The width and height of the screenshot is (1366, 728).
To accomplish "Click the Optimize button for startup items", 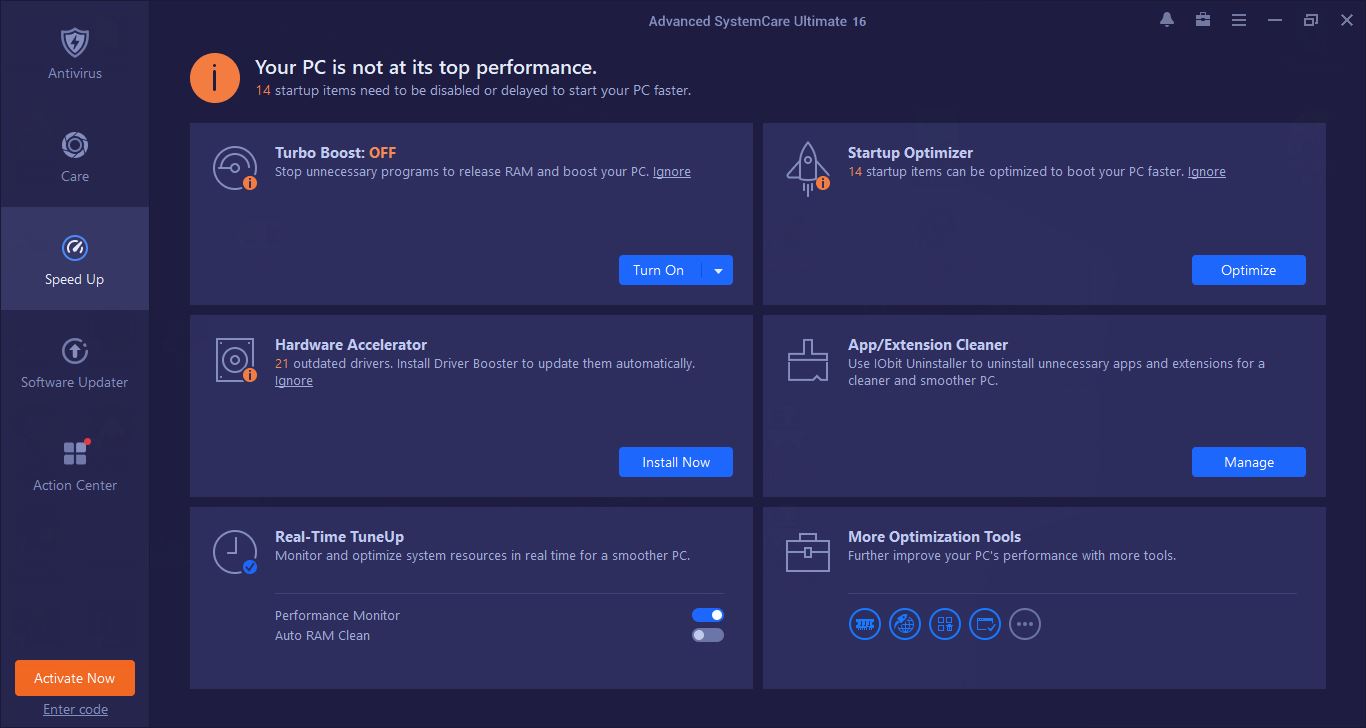I will tap(1249, 270).
